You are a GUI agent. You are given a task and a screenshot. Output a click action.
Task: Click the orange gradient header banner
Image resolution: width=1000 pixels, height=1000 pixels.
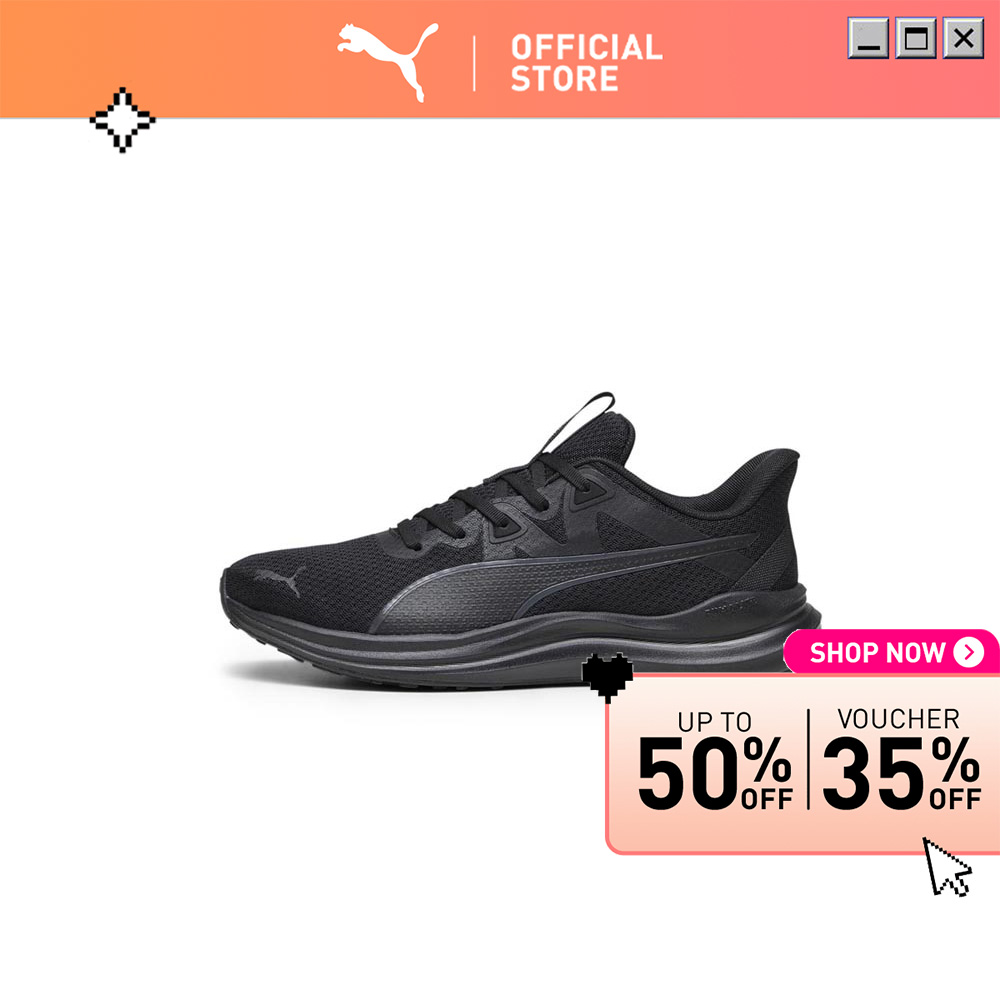(x=500, y=59)
